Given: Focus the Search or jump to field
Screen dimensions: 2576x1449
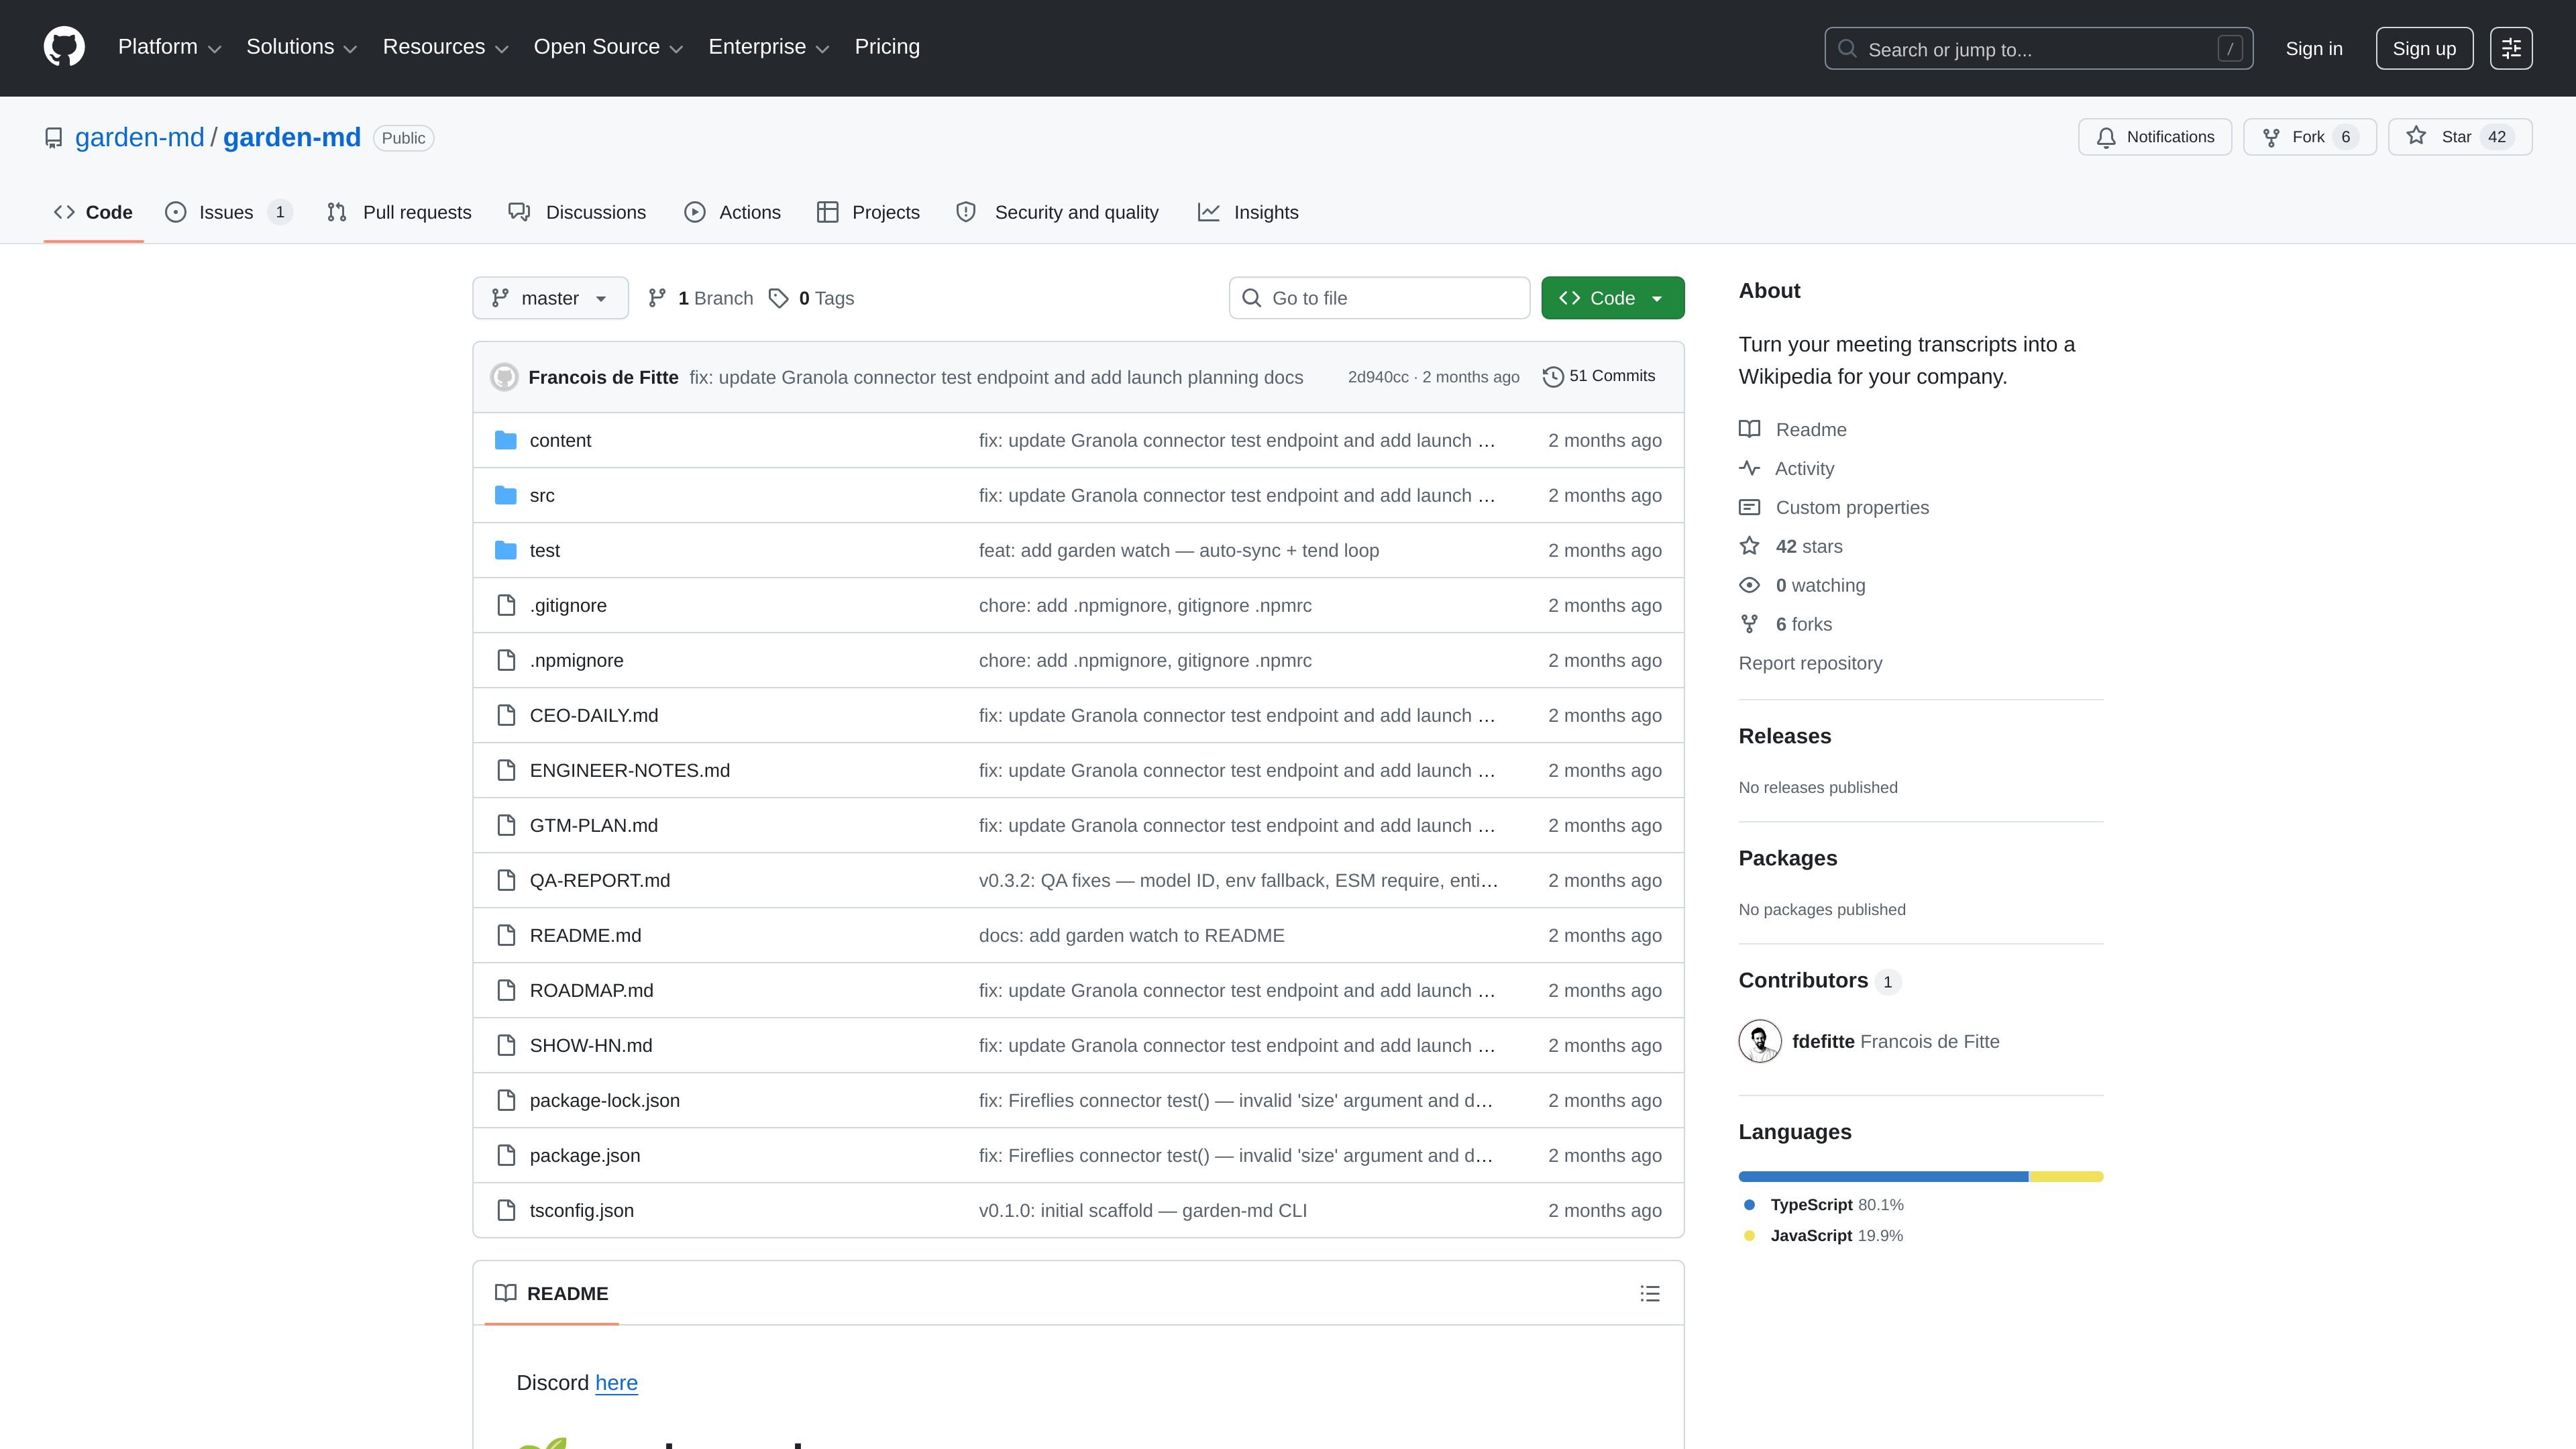Looking at the screenshot, I should [2038, 48].
